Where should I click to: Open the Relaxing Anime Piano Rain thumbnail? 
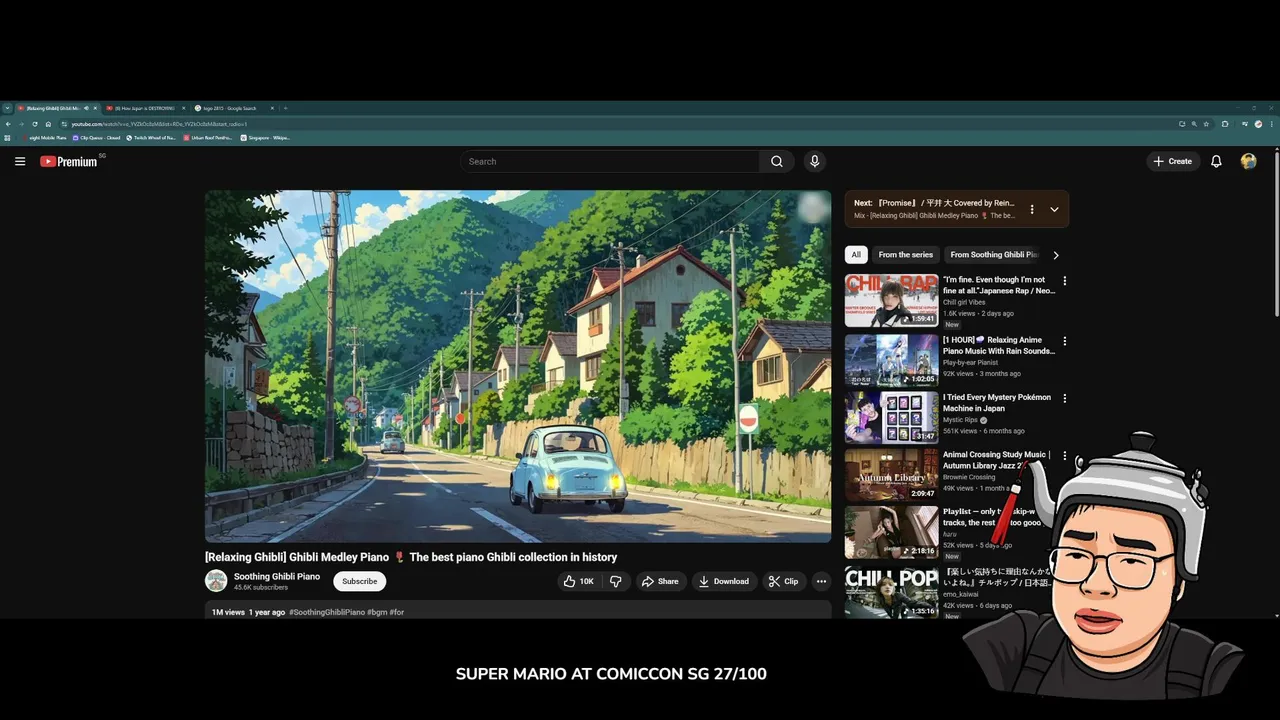click(x=891, y=361)
